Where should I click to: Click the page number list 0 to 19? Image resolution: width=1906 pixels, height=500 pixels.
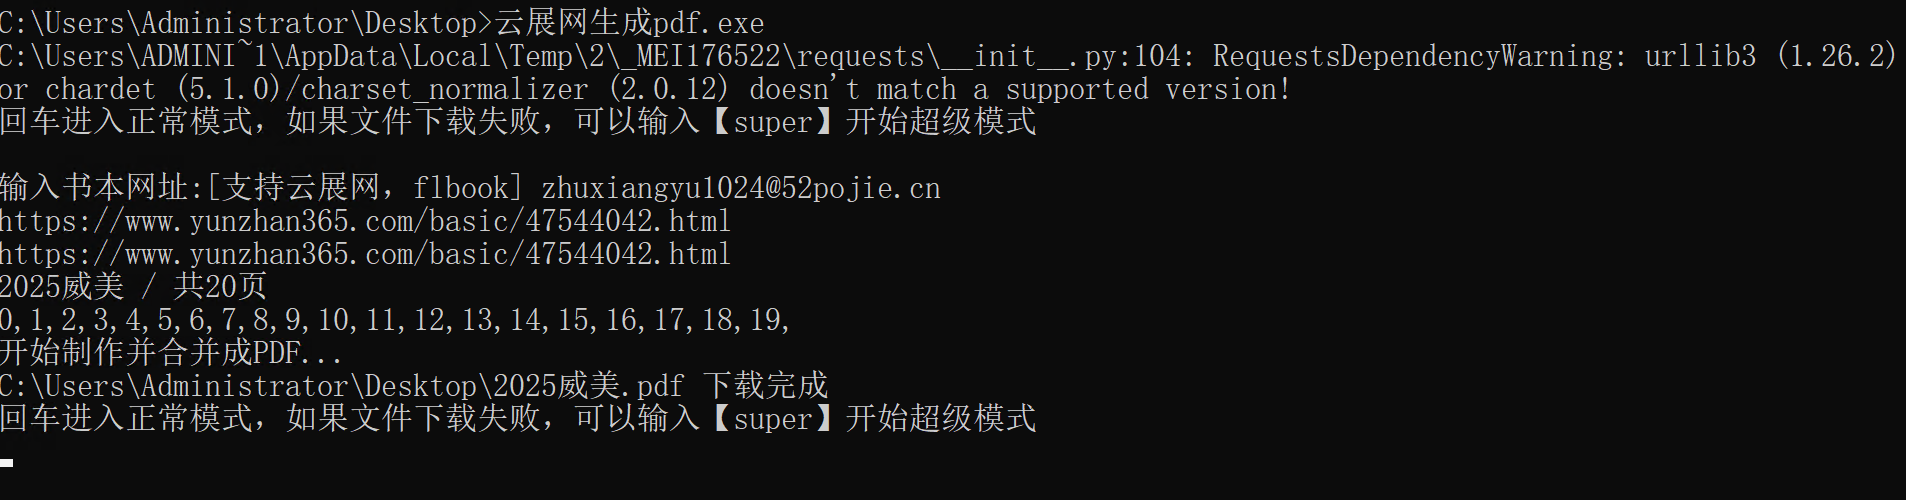pyautogui.click(x=395, y=320)
